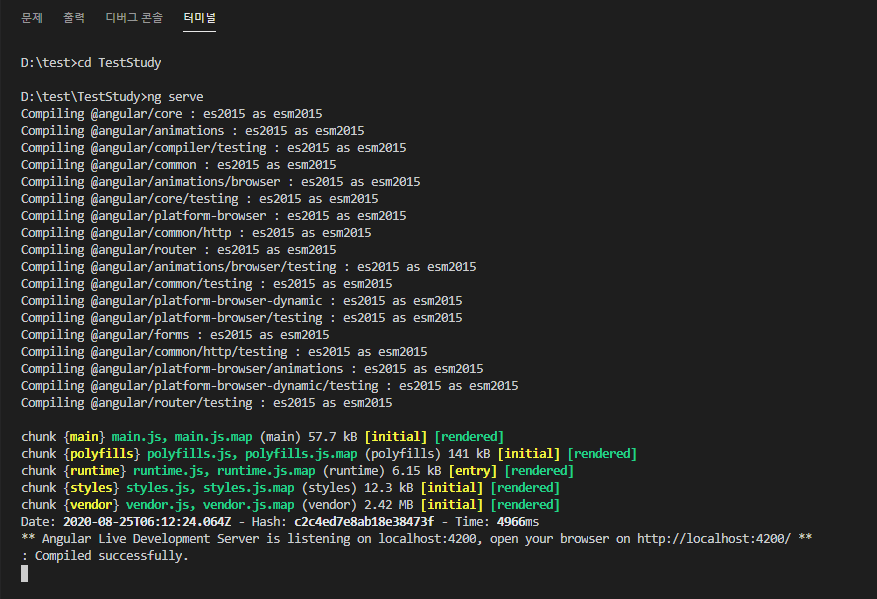This screenshot has height=599, width=877.
Task: Select 'runtime.js, runtime.js.map' file names
Action: coord(224,471)
